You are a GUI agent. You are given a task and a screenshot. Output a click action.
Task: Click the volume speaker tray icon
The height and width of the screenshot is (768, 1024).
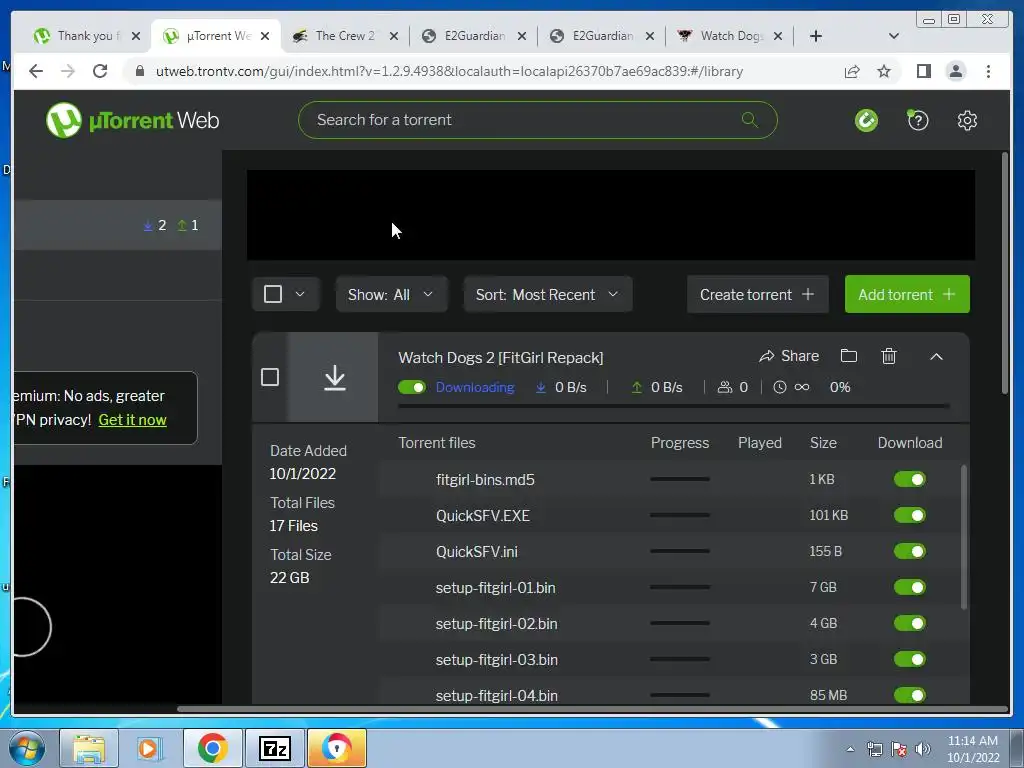pyautogui.click(x=923, y=749)
